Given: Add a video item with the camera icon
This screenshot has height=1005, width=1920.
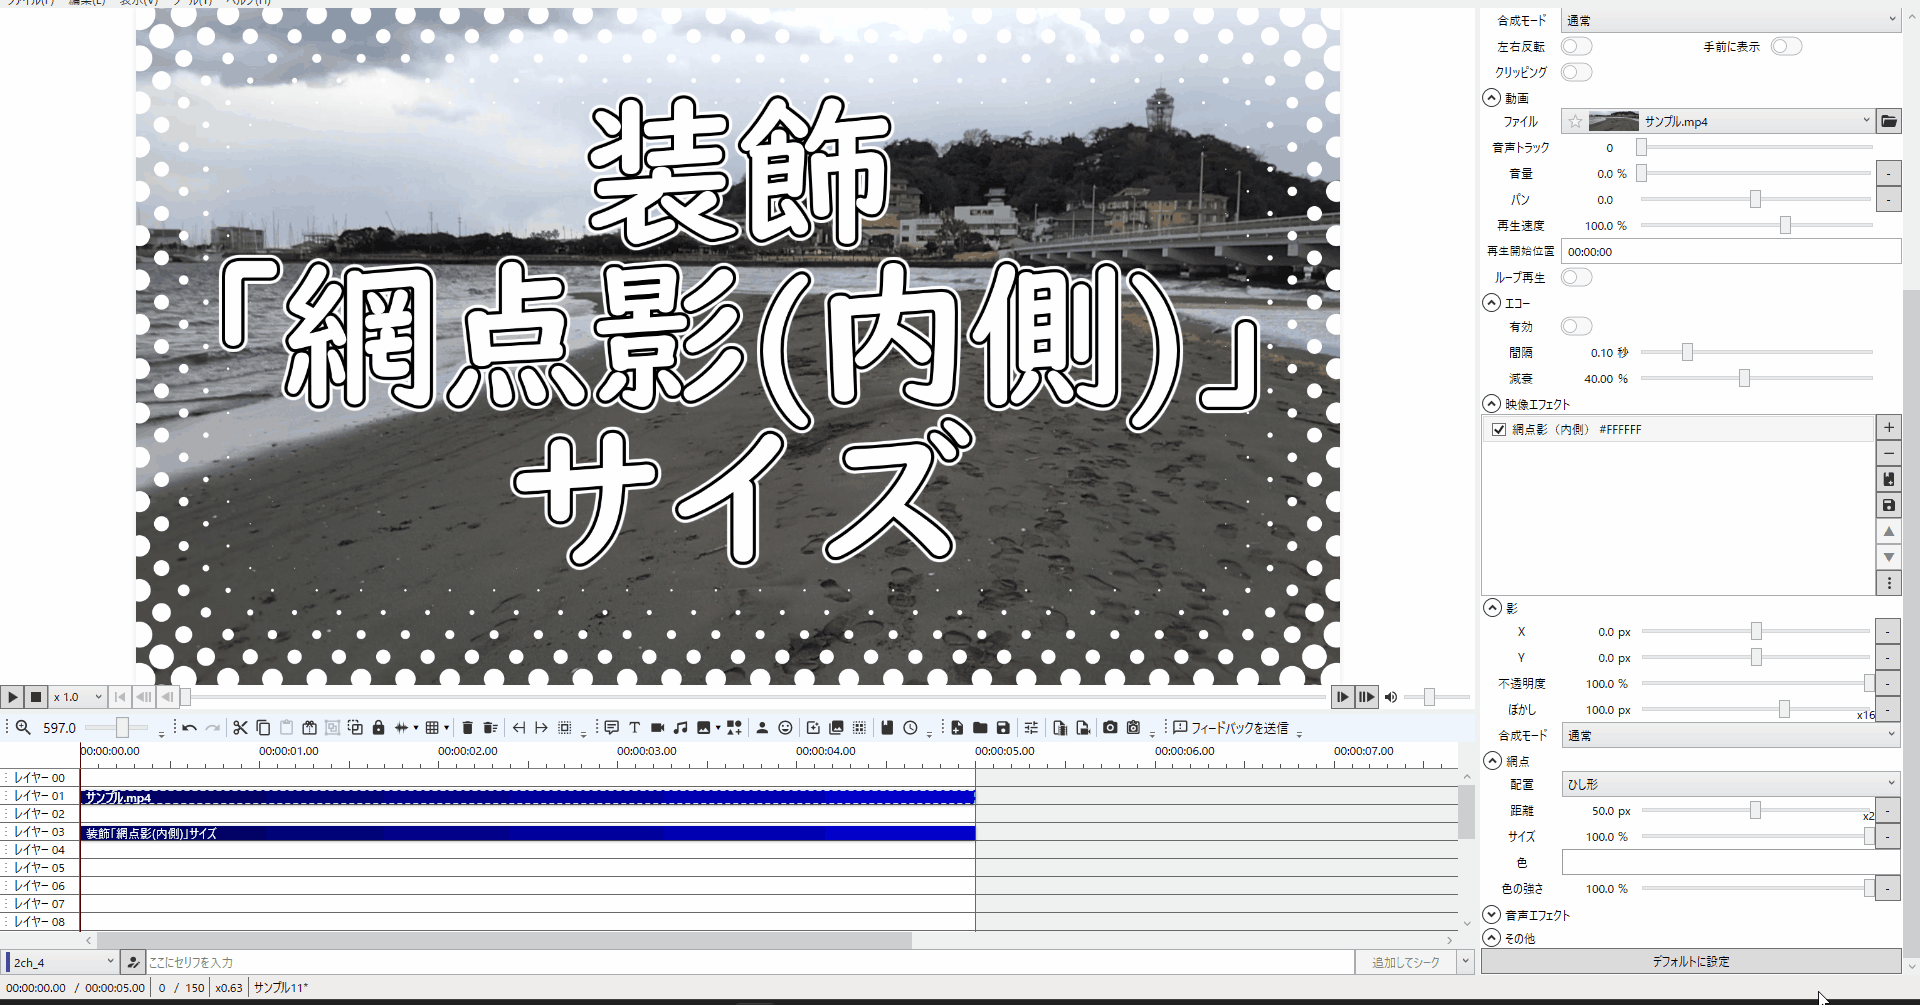Looking at the screenshot, I should (657, 728).
